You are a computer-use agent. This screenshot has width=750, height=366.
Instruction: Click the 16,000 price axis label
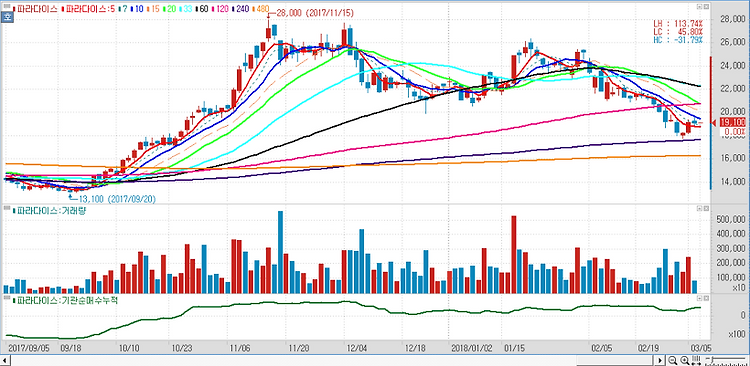[732, 158]
